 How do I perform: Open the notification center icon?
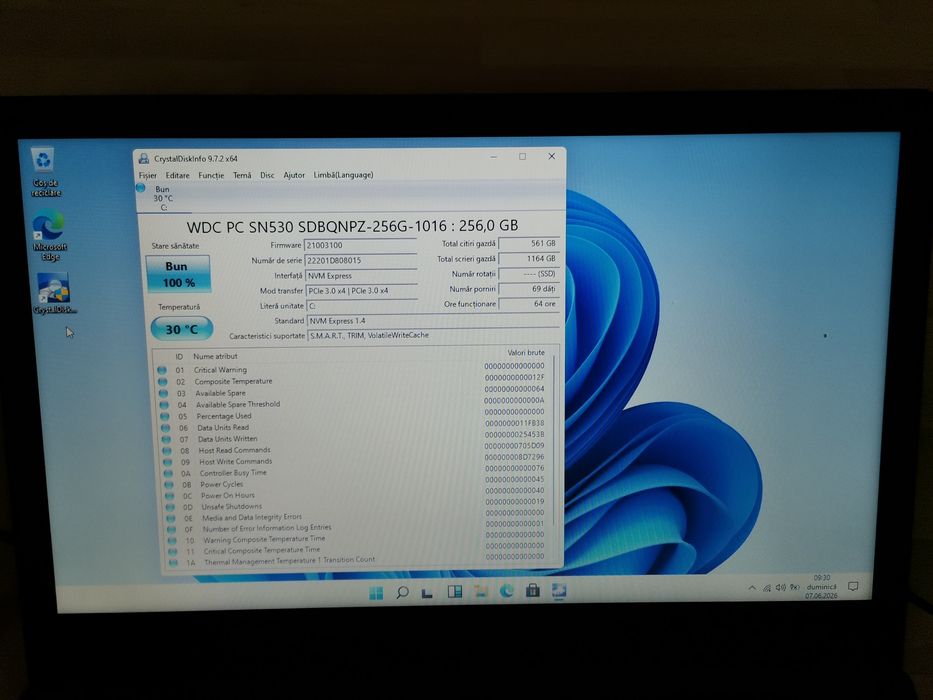853,586
